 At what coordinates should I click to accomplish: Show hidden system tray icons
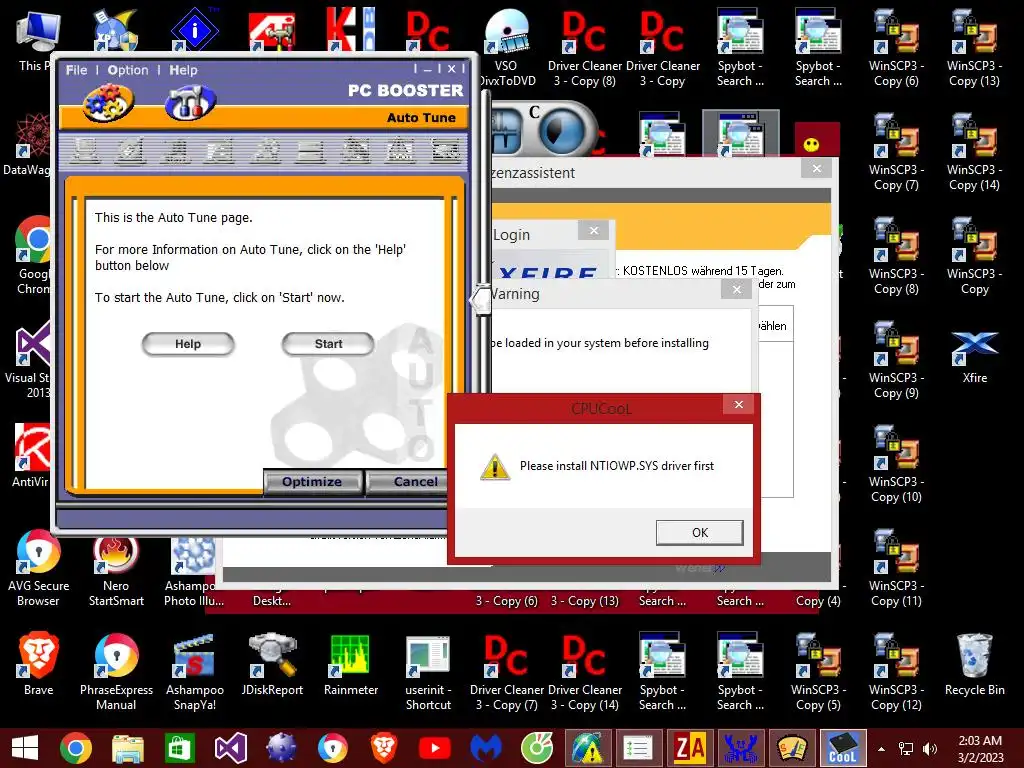(x=881, y=749)
